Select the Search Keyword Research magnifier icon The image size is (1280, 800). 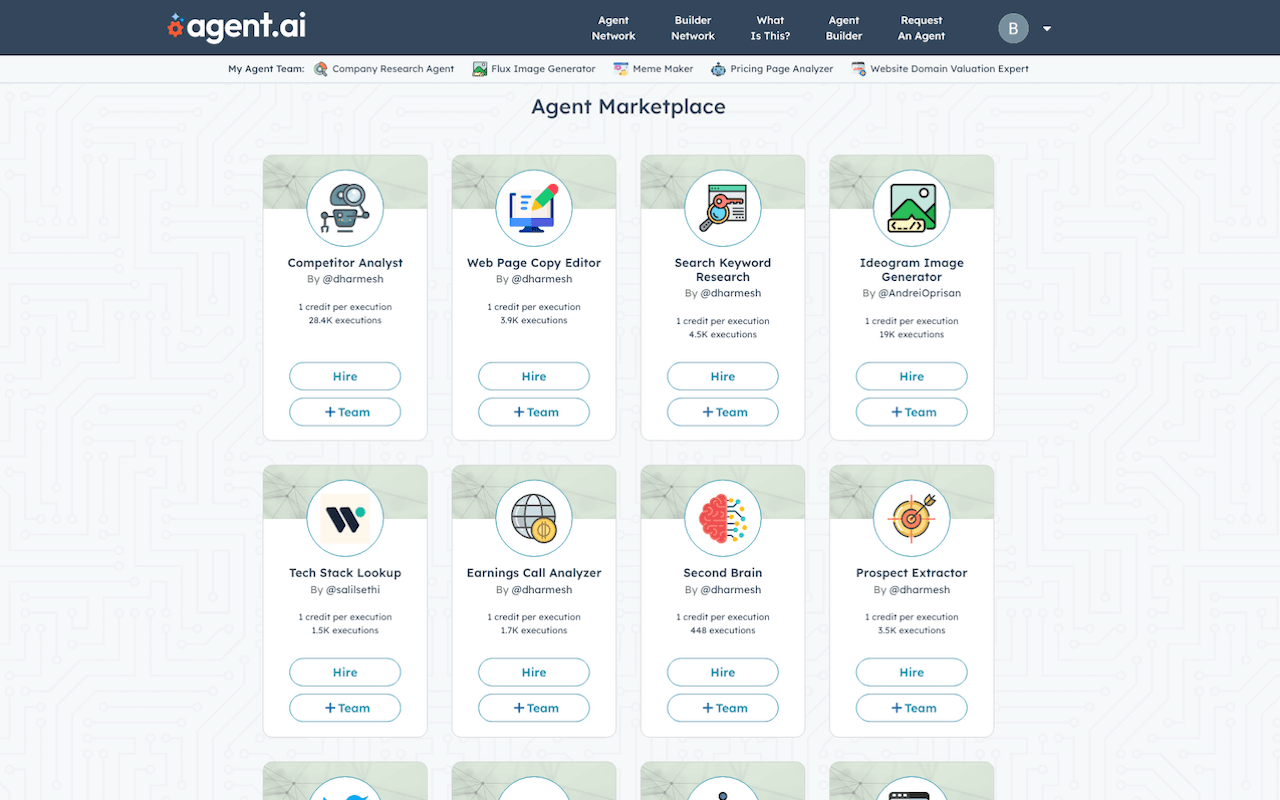pyautogui.click(x=722, y=208)
